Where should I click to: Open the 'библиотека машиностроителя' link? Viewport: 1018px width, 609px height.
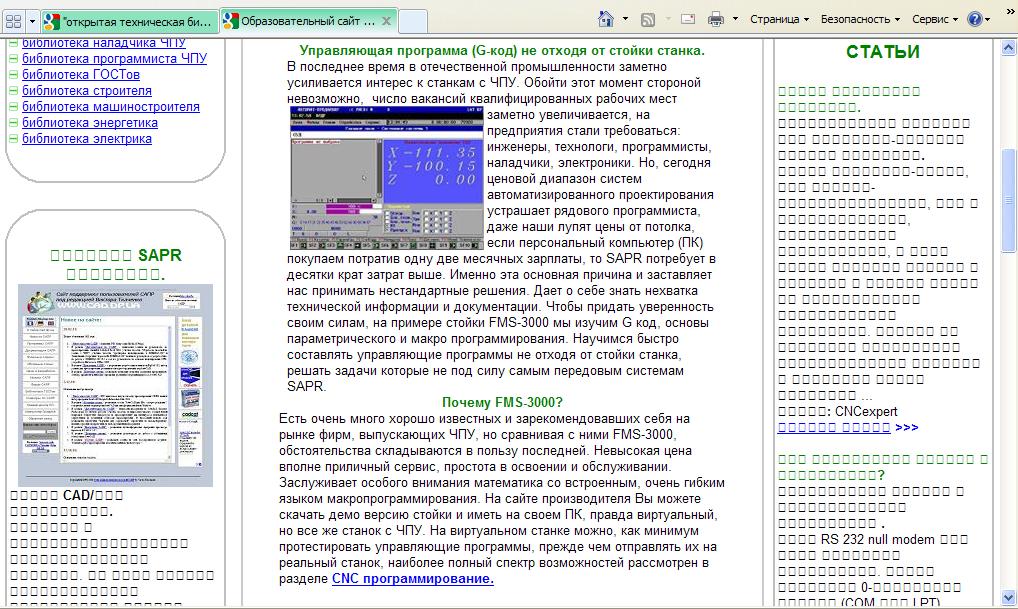[110, 106]
